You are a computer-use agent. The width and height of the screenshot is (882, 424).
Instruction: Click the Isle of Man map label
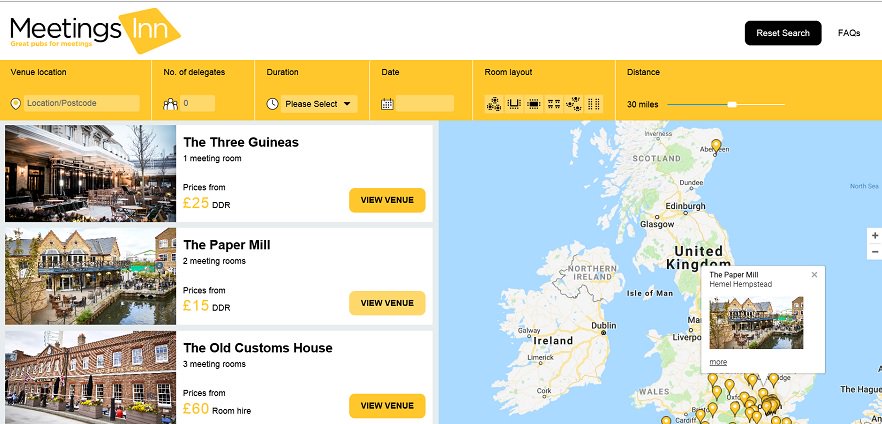point(650,293)
